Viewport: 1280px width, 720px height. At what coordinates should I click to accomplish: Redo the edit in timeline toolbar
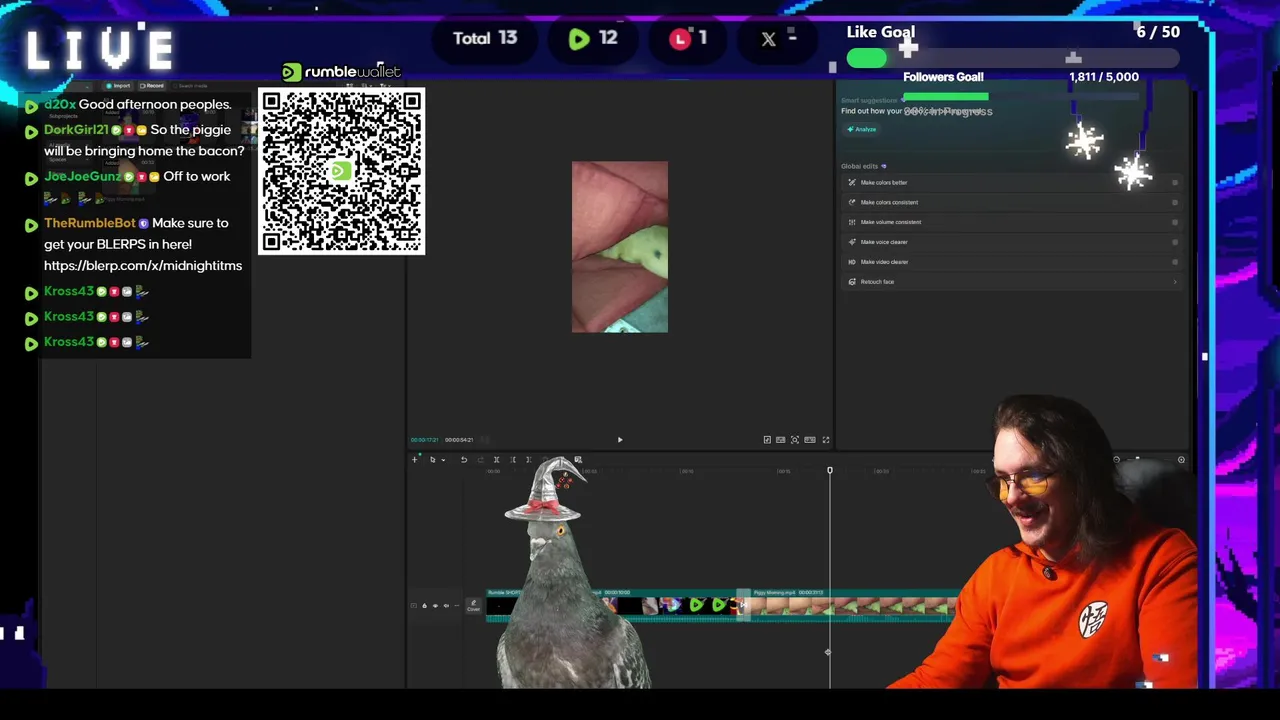pos(480,460)
